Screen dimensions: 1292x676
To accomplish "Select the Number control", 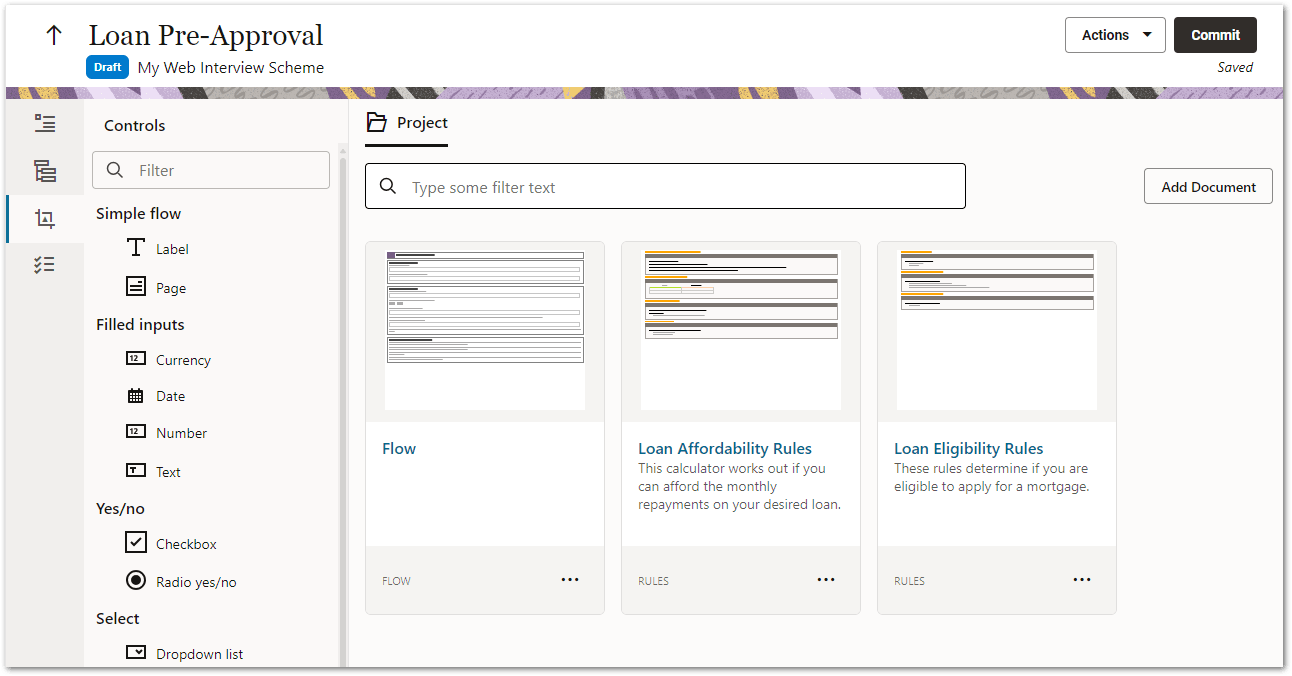I will click(x=180, y=432).
